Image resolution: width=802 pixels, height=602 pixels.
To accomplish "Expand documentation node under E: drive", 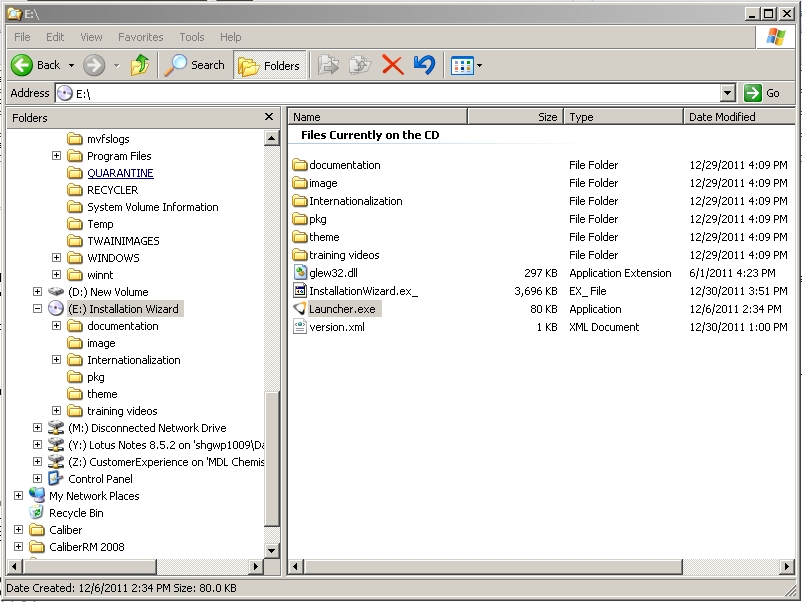I will (x=56, y=325).
